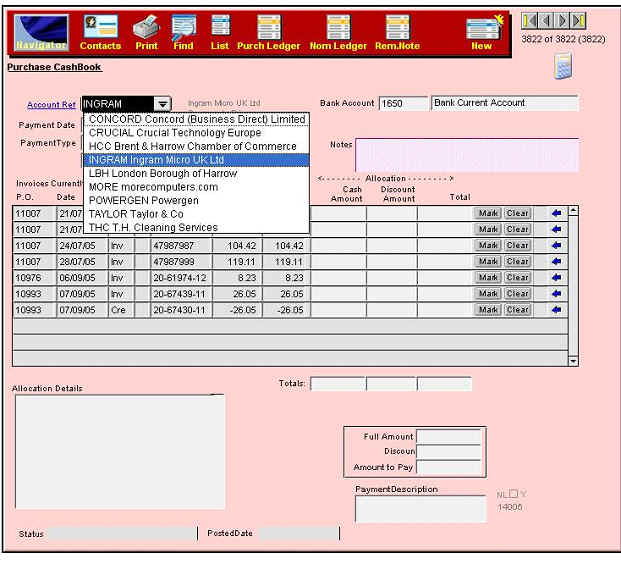Viewport: 621px width, 564px height.
Task: Clear the invoice 20-67439-11 row
Action: [518, 293]
